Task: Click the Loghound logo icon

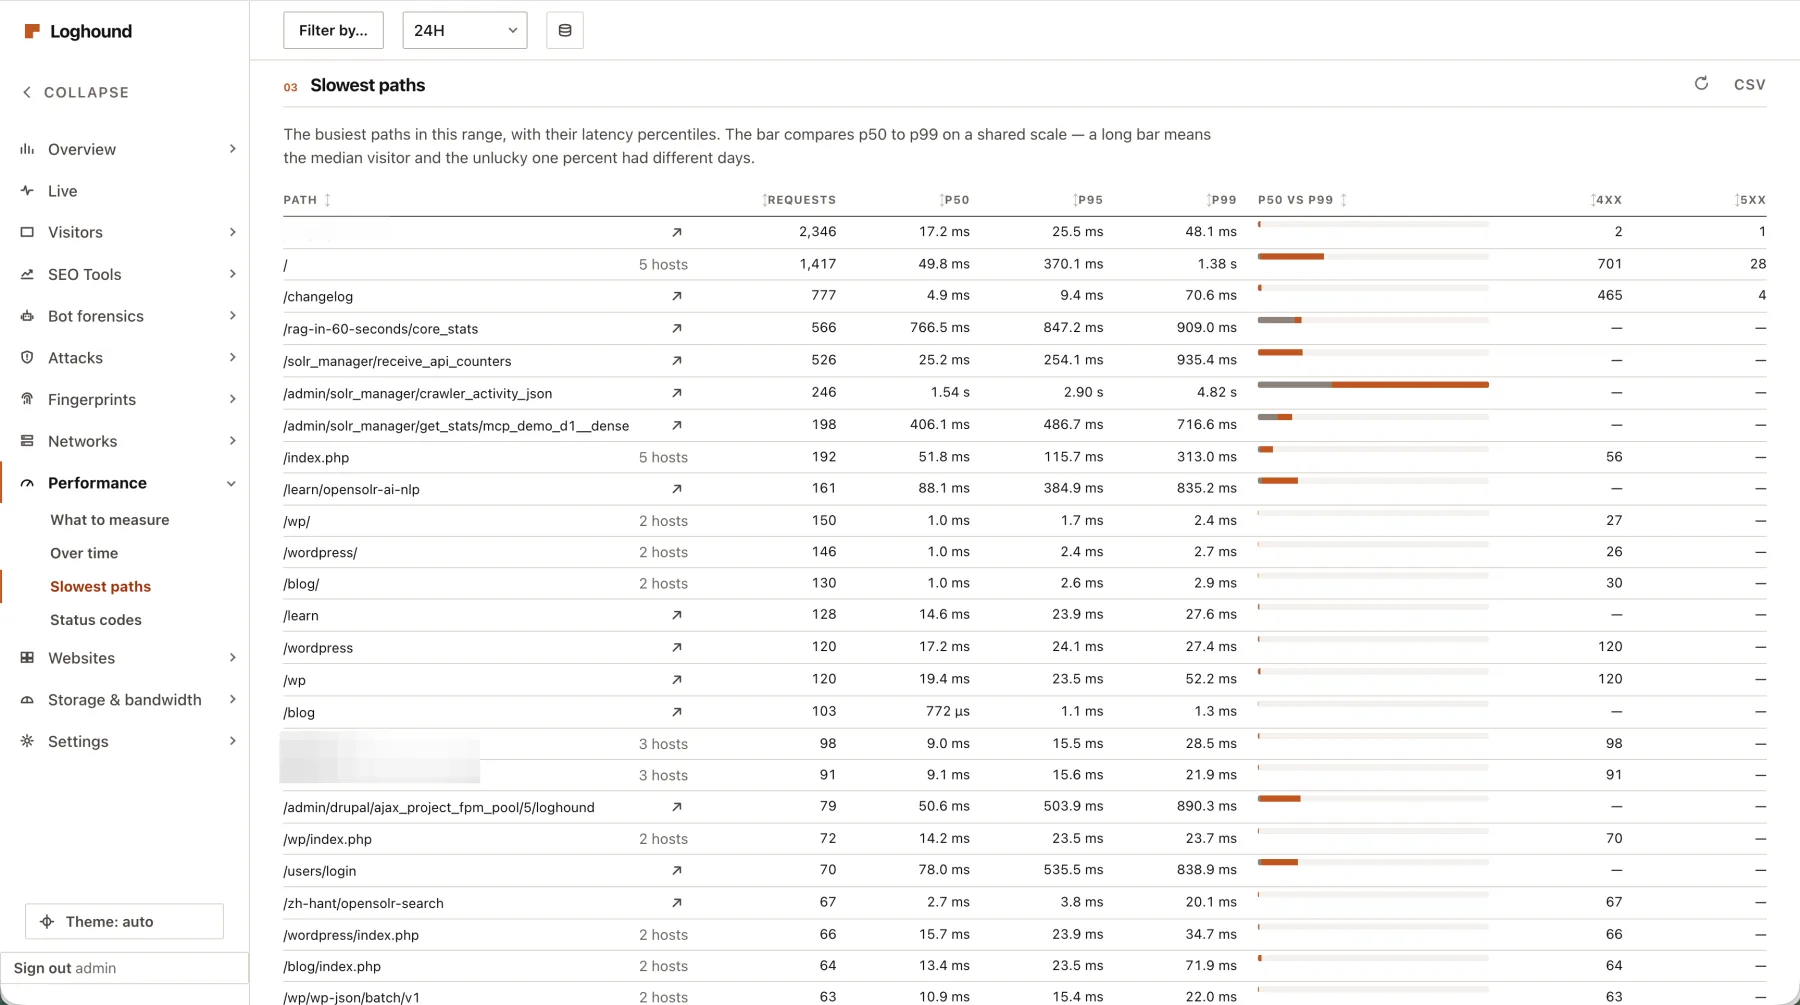Action: [32, 31]
